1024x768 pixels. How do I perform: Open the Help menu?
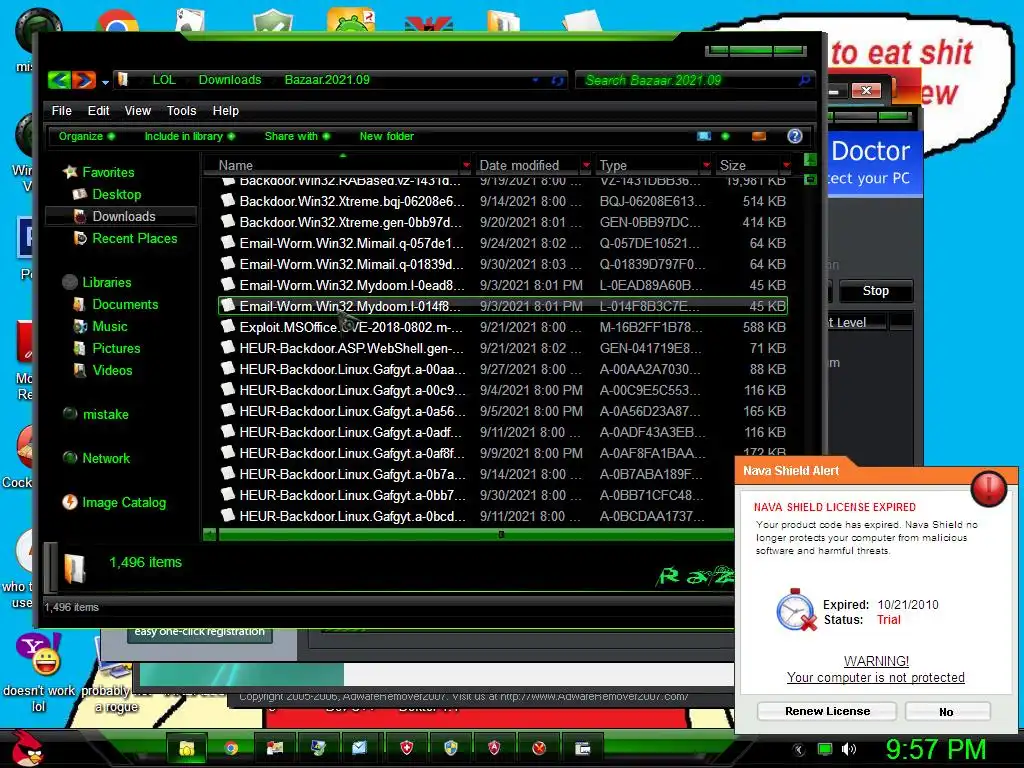pos(226,111)
